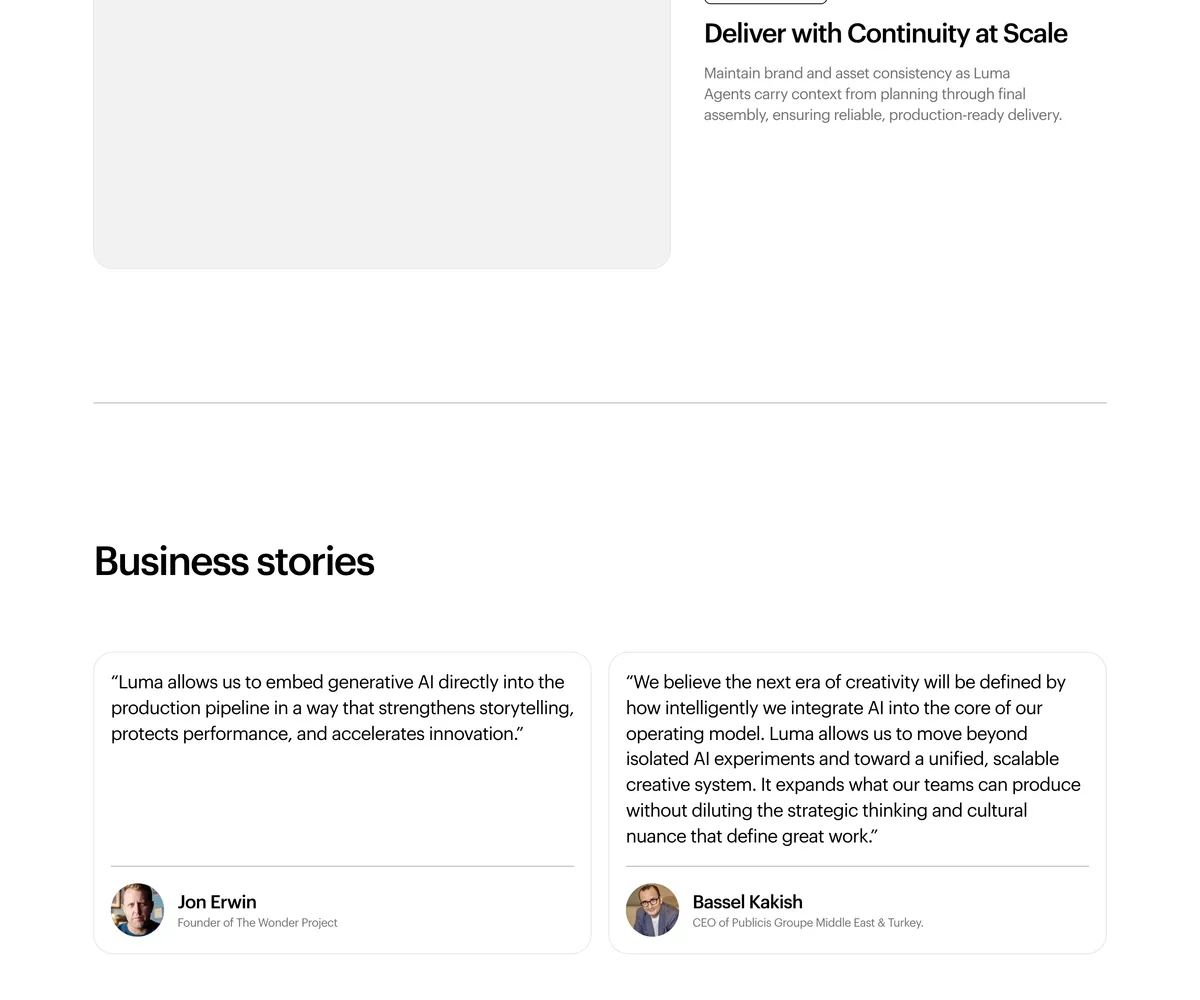Click Bassel Kakish's avatar picture
The height and width of the screenshot is (1000, 1200).
point(652,910)
